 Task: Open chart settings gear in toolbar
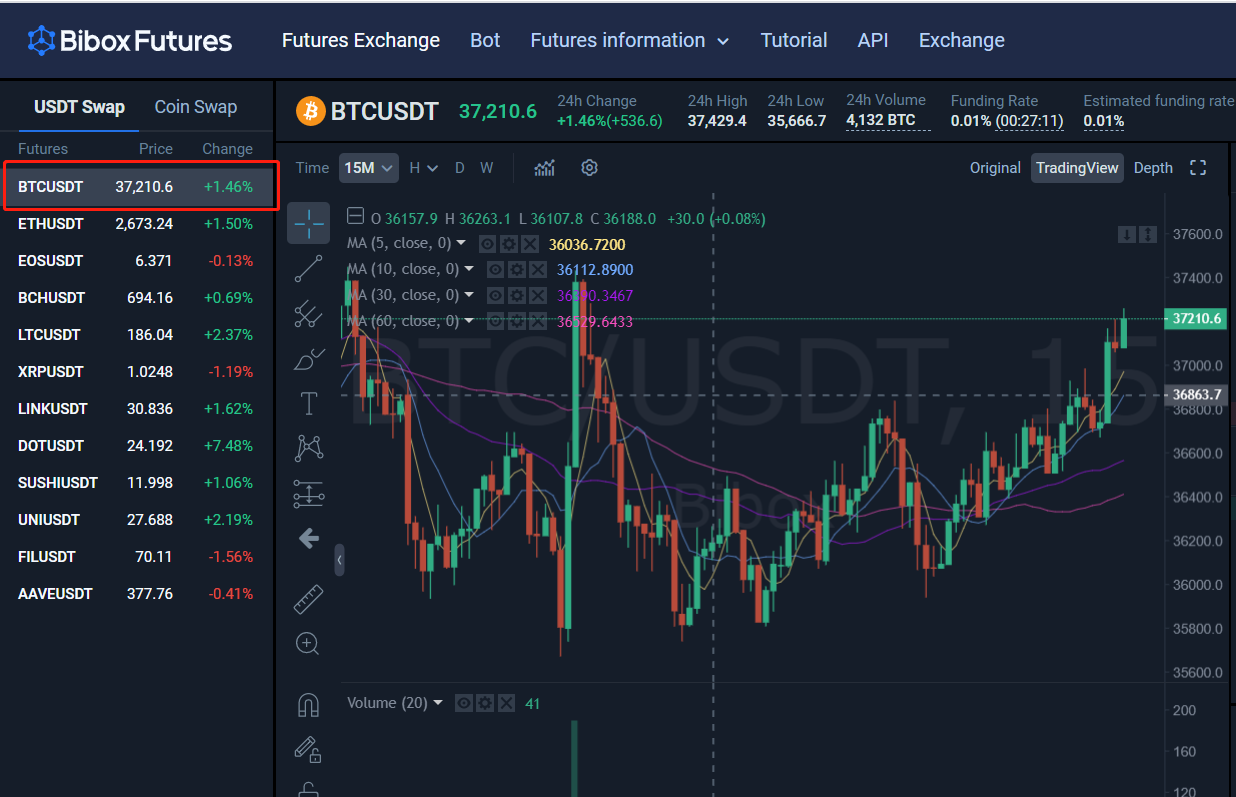[589, 168]
